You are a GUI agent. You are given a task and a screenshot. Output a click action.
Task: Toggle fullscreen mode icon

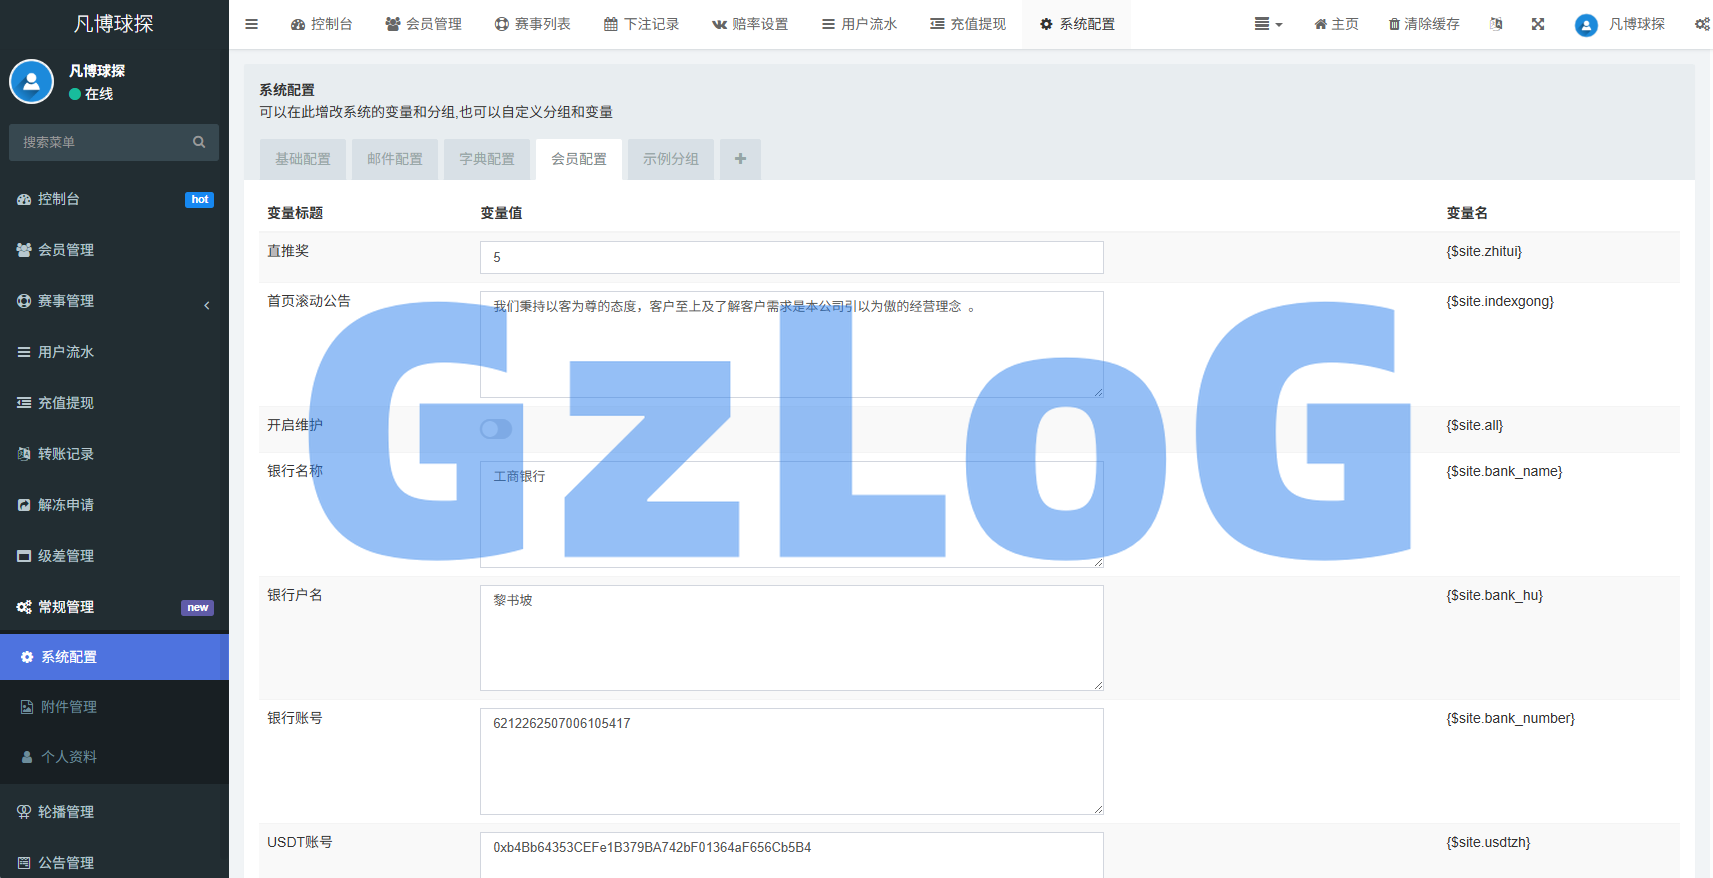click(1538, 24)
